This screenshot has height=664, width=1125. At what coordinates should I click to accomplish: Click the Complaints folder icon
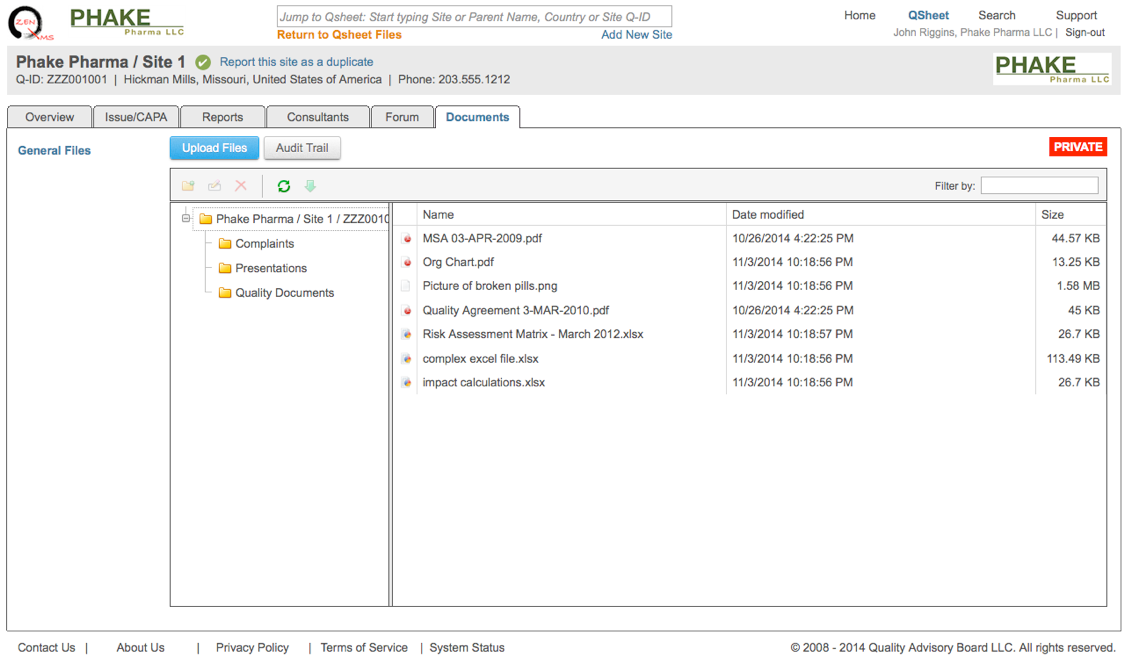[225, 244]
